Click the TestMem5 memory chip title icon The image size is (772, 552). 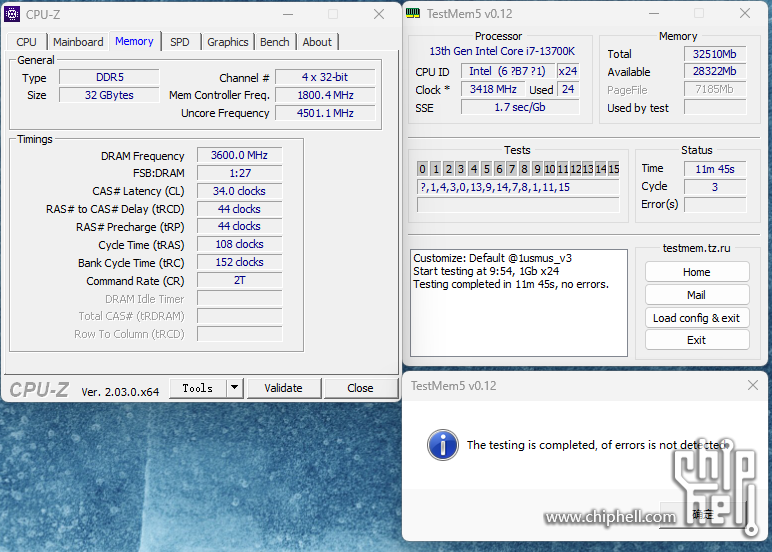[413, 13]
